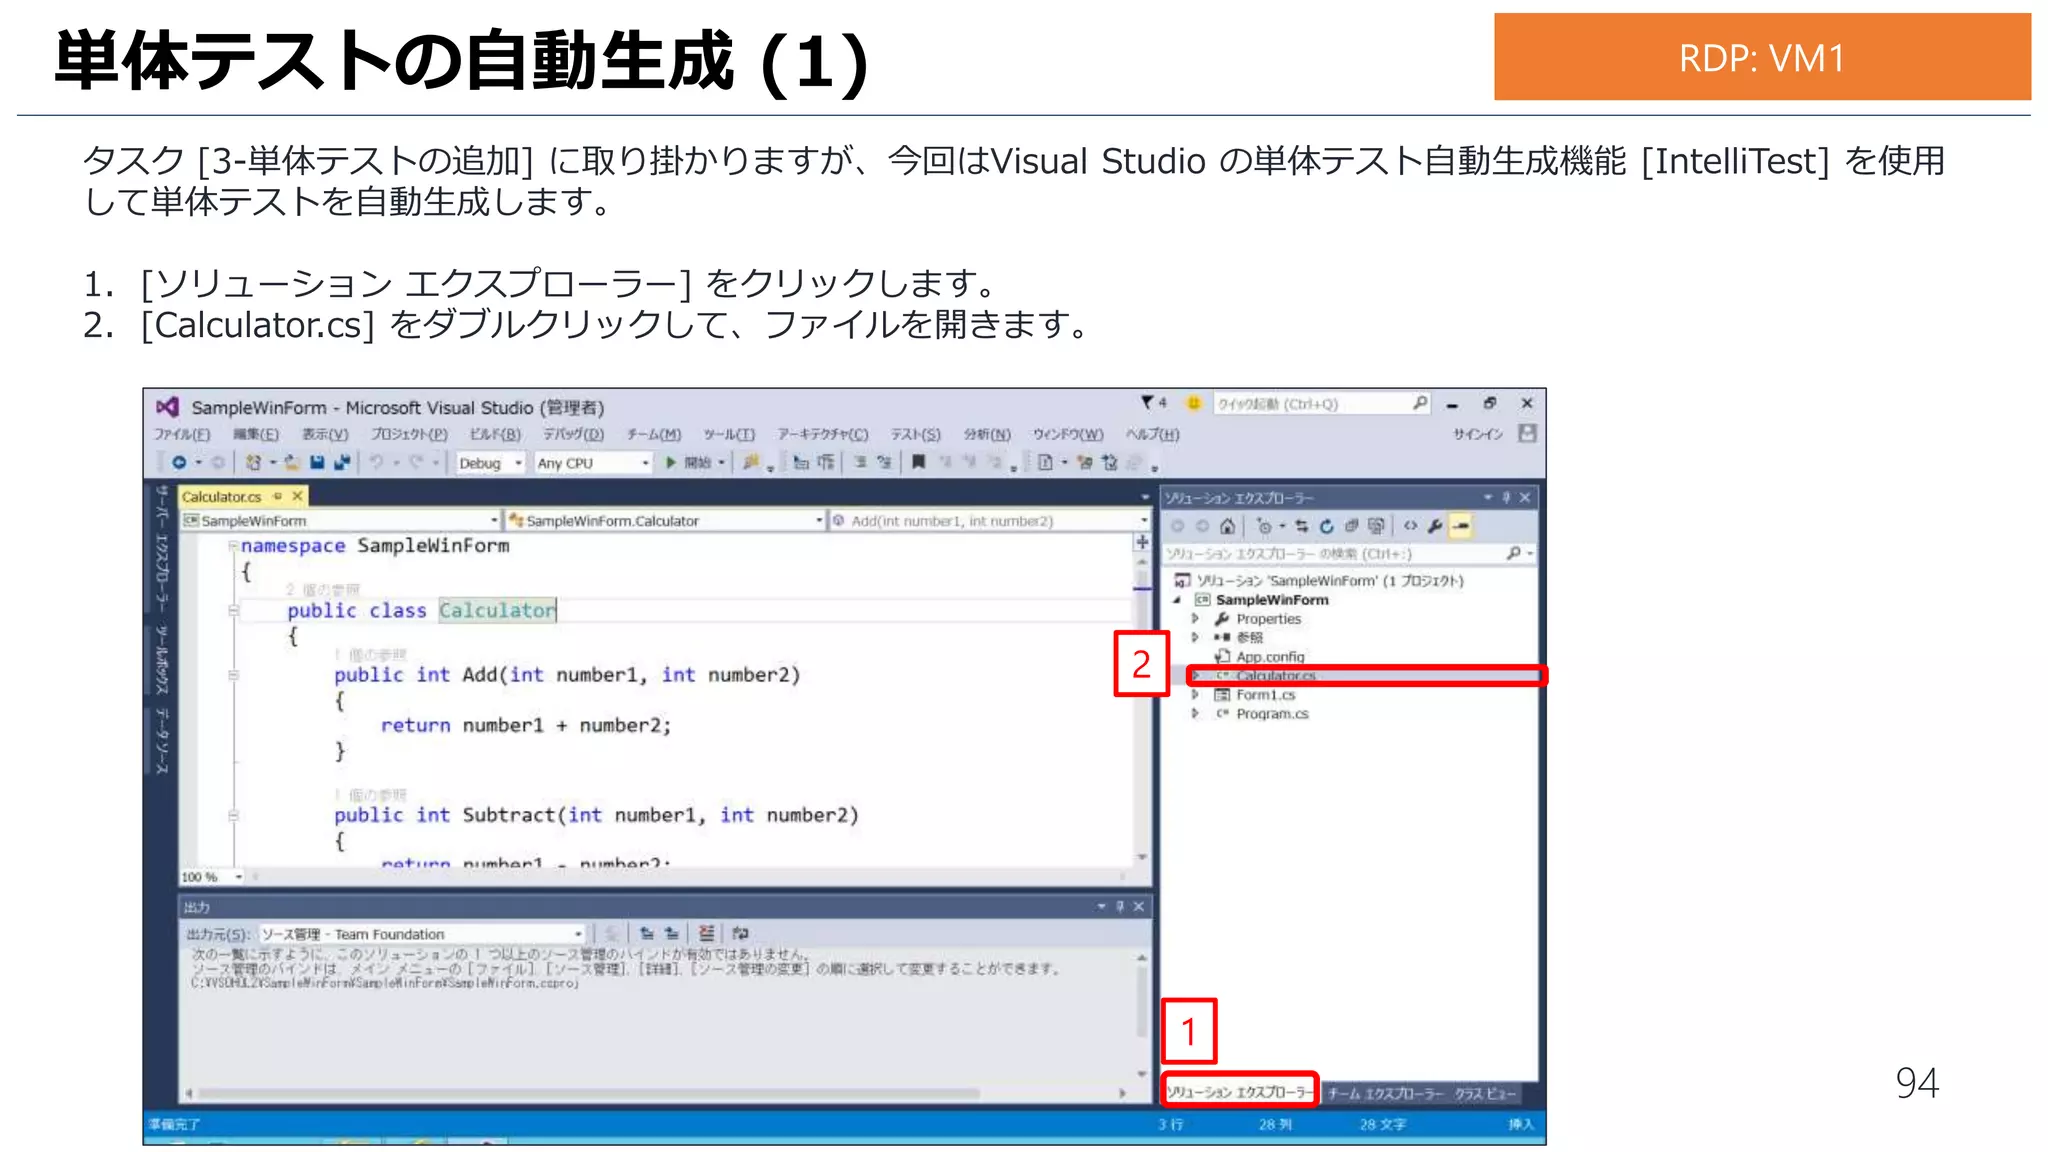Close the Calculator.cs tab
Image resolution: width=2048 pixels, height=1152 pixels.
(x=297, y=496)
